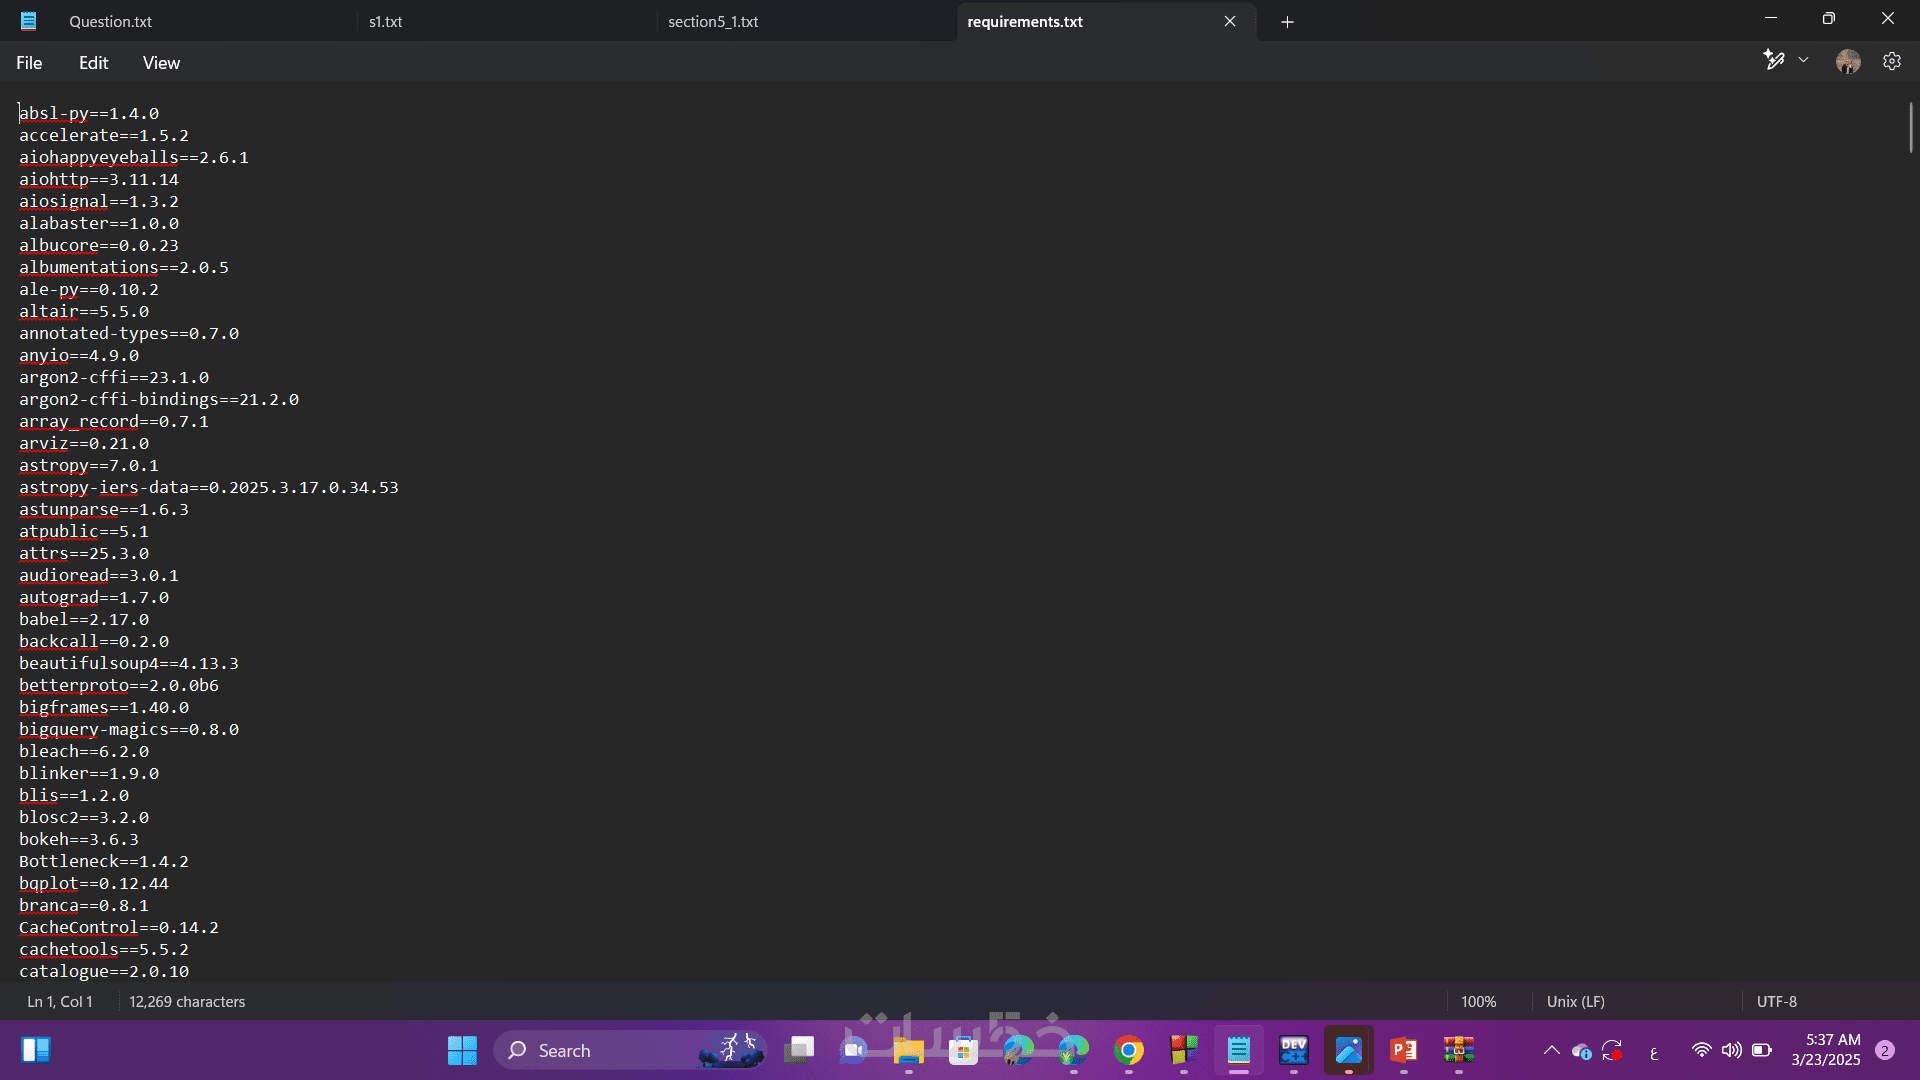Image resolution: width=1920 pixels, height=1080 pixels.
Task: Click the user account profile picture
Action: point(1848,62)
